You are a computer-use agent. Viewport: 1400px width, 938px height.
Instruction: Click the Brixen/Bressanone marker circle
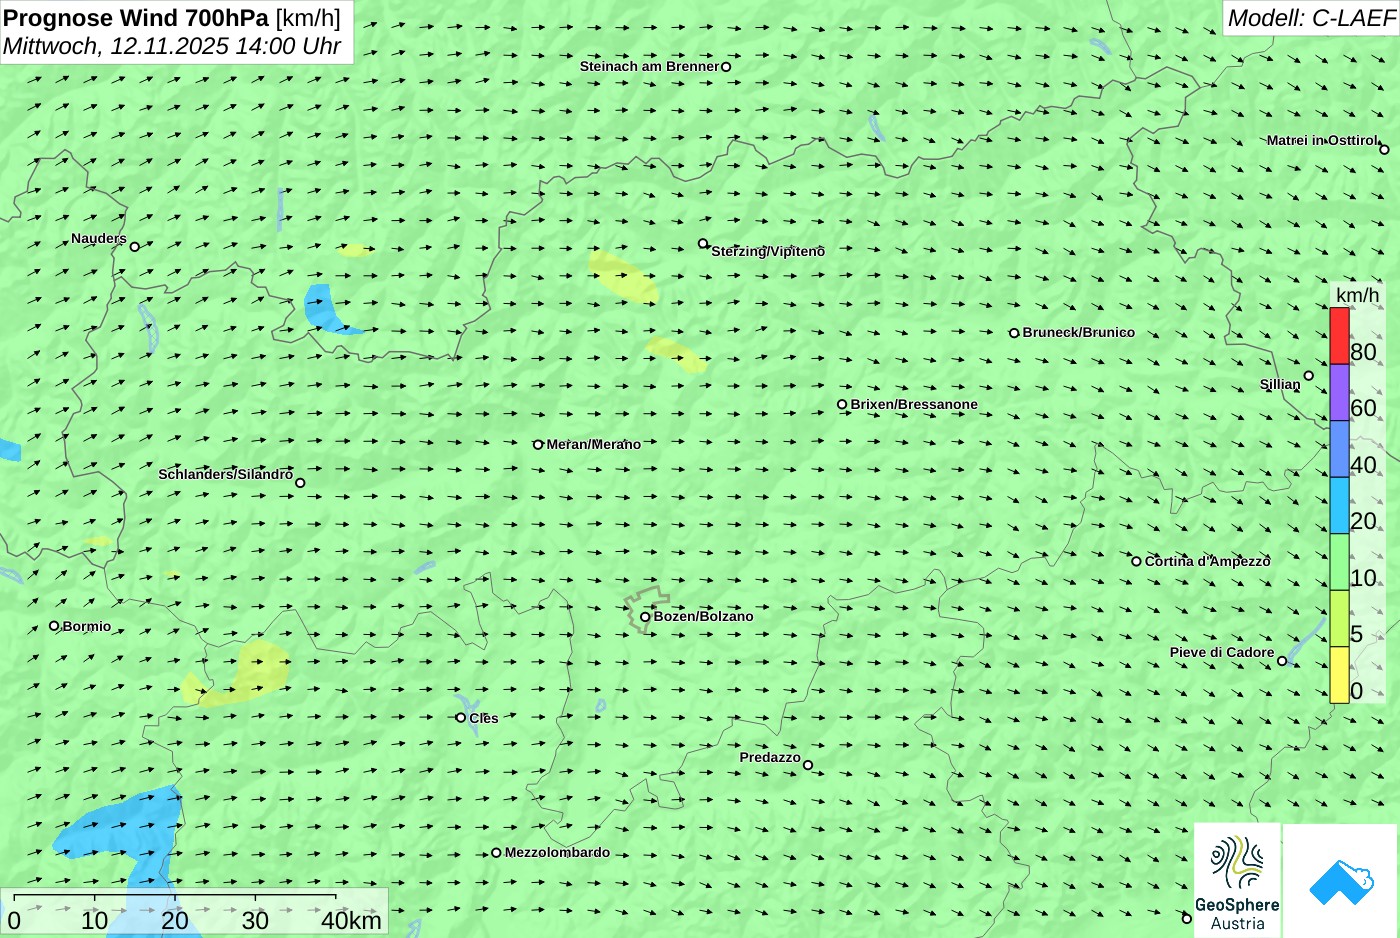tap(842, 405)
